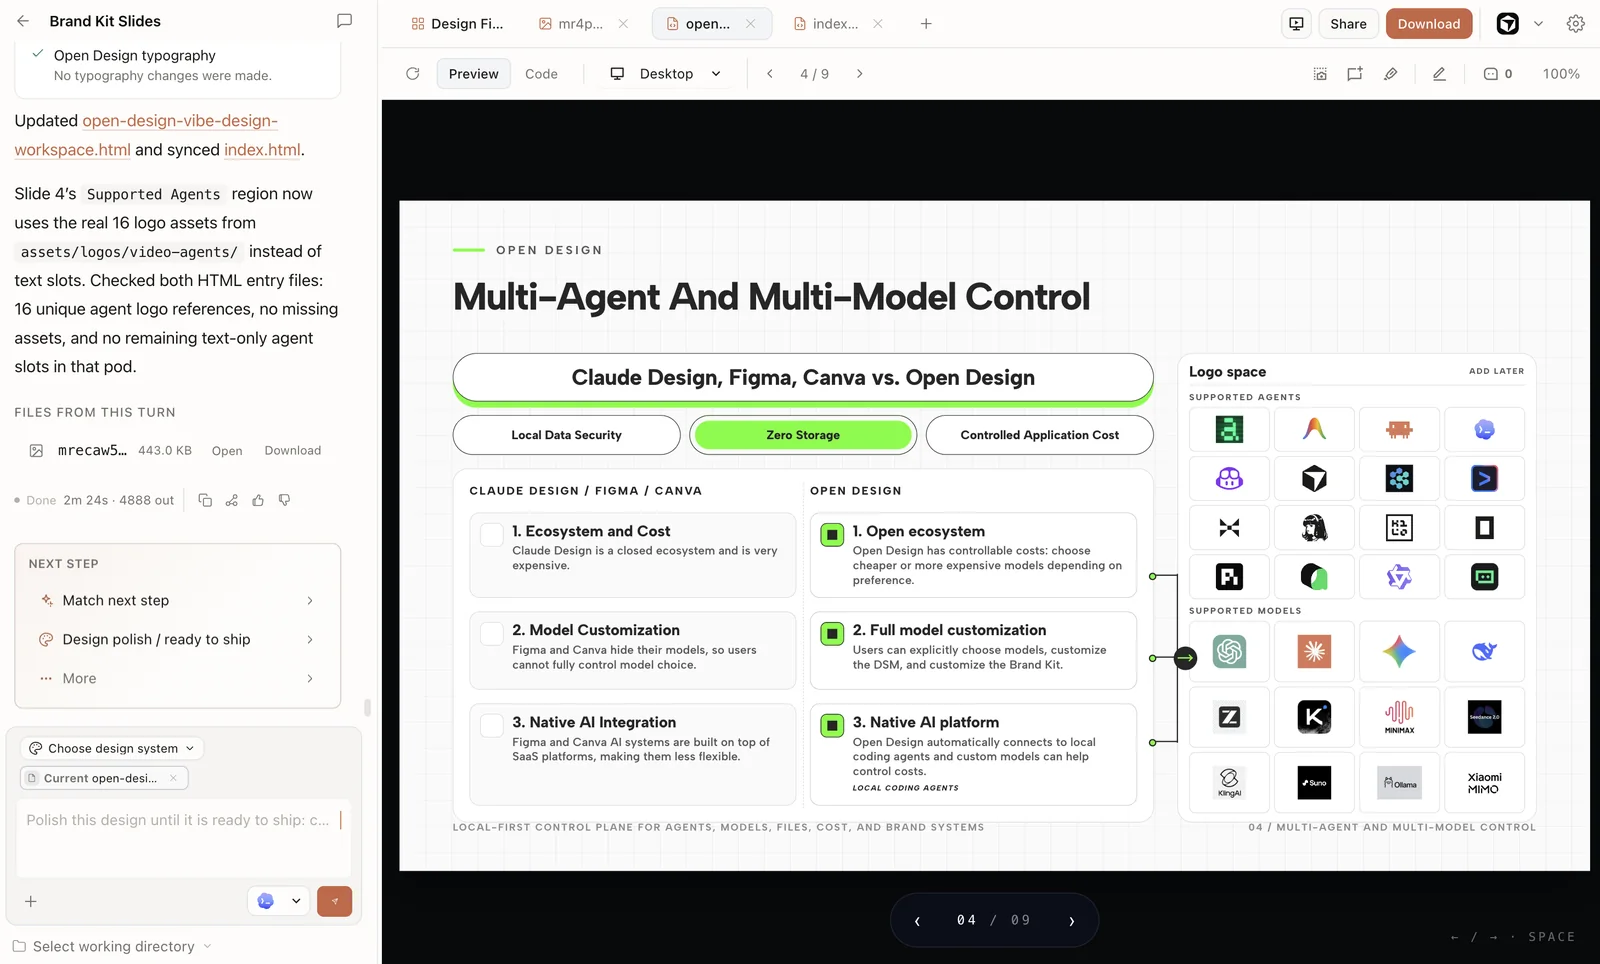
Task: Expand the account menu chevron beside the avatar
Action: pos(1538,24)
